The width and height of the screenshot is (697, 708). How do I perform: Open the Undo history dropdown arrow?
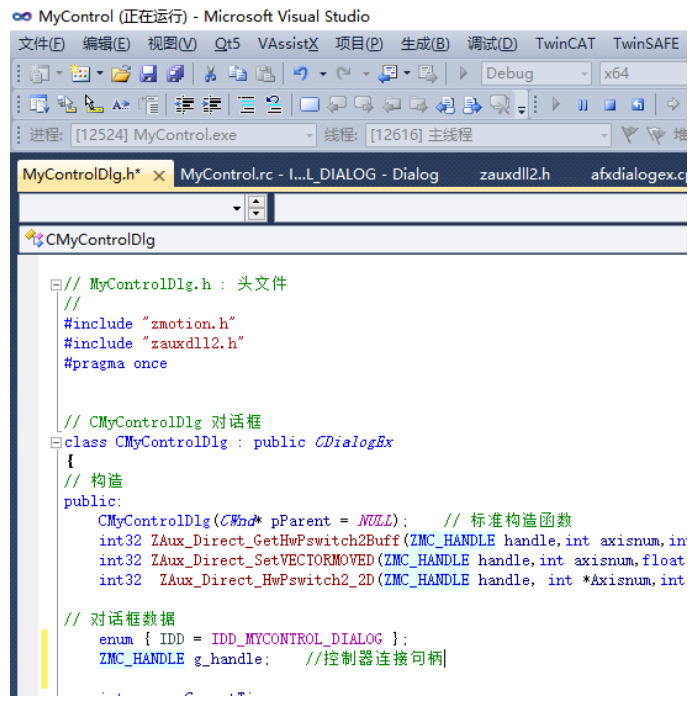pyautogui.click(x=323, y=74)
